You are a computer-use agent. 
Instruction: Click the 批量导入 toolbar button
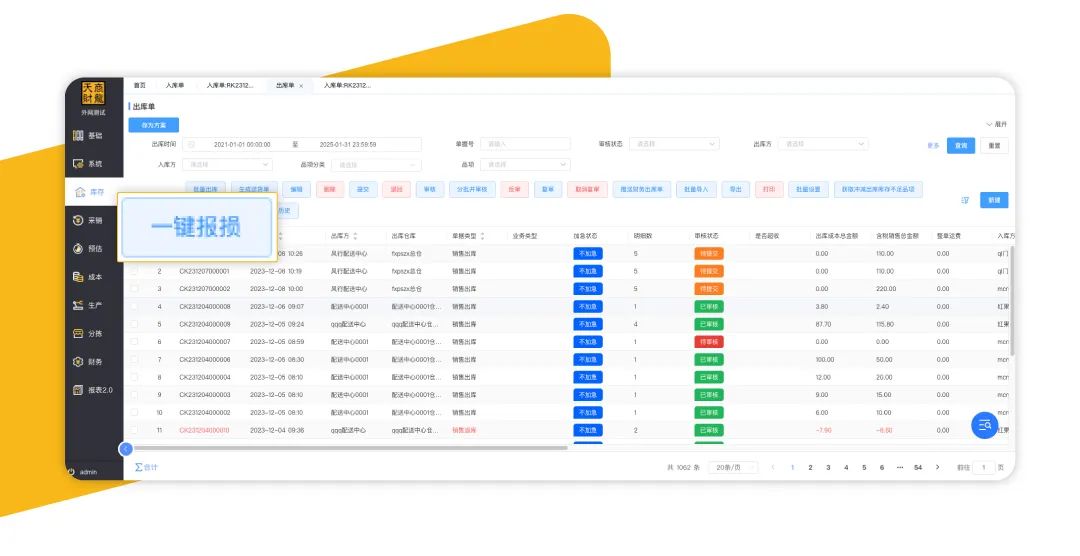coord(696,189)
